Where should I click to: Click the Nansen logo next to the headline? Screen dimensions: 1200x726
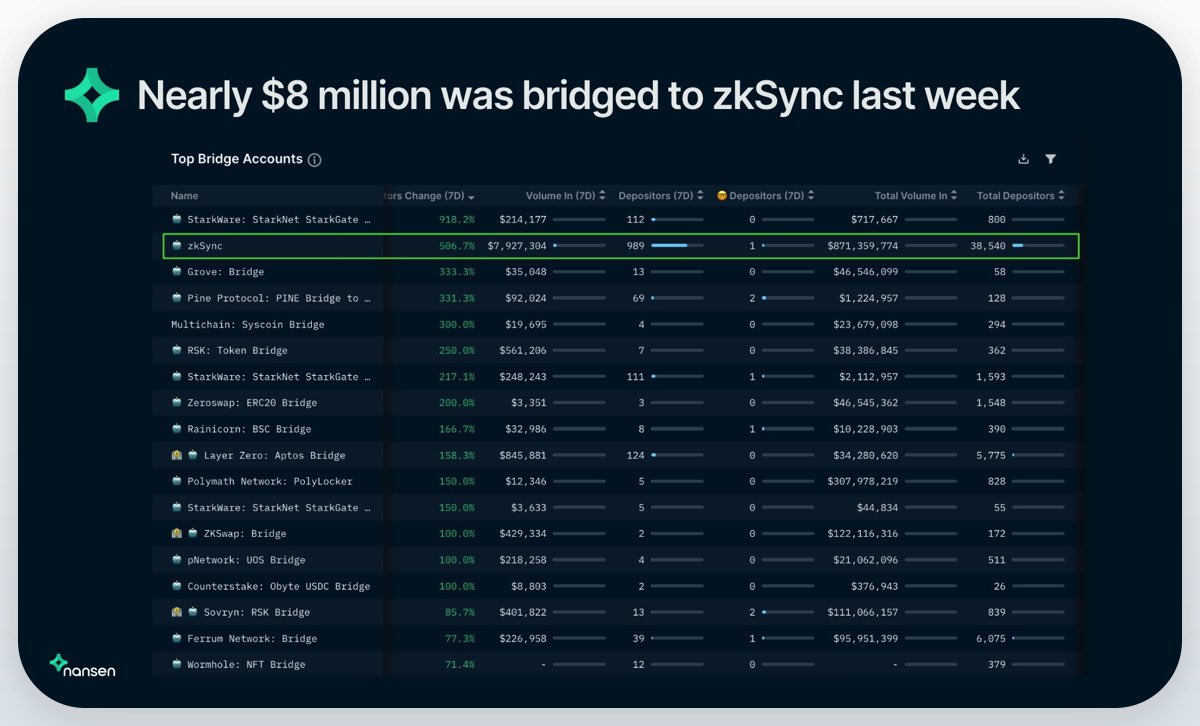[x=92, y=96]
